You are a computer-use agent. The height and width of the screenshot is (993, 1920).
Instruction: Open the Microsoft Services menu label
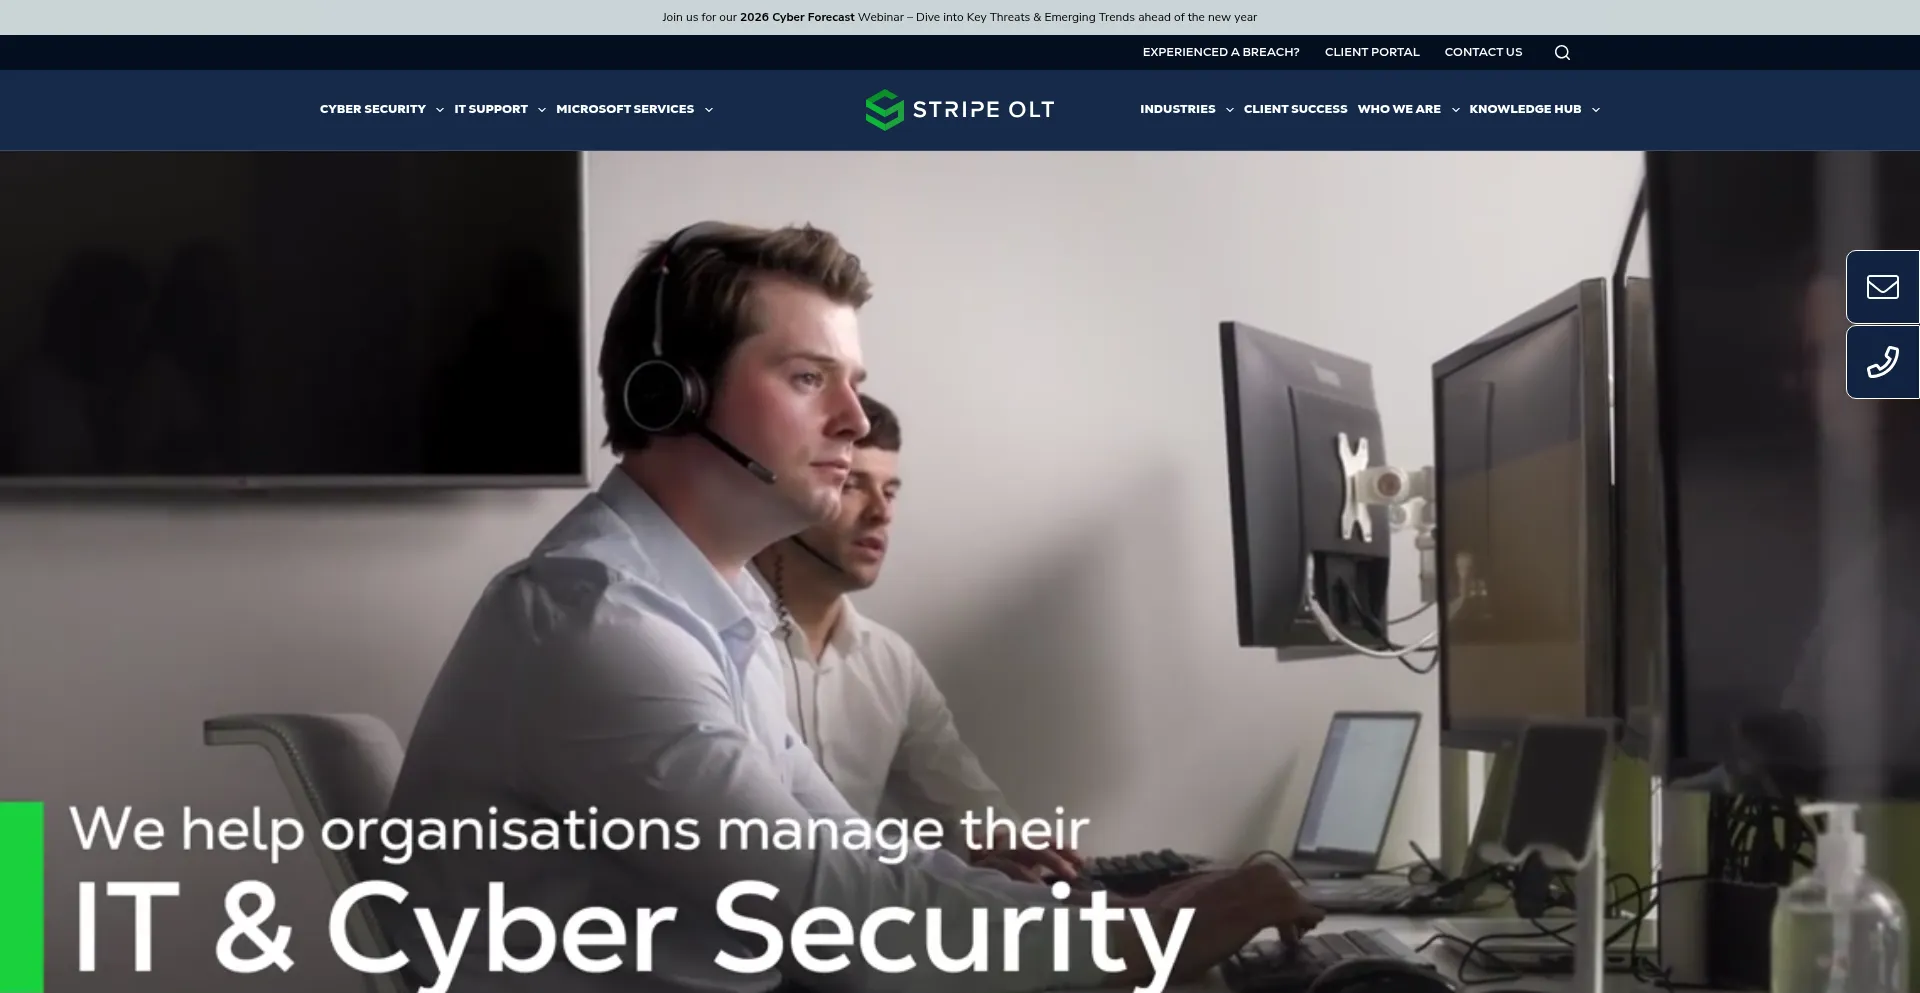tap(625, 109)
